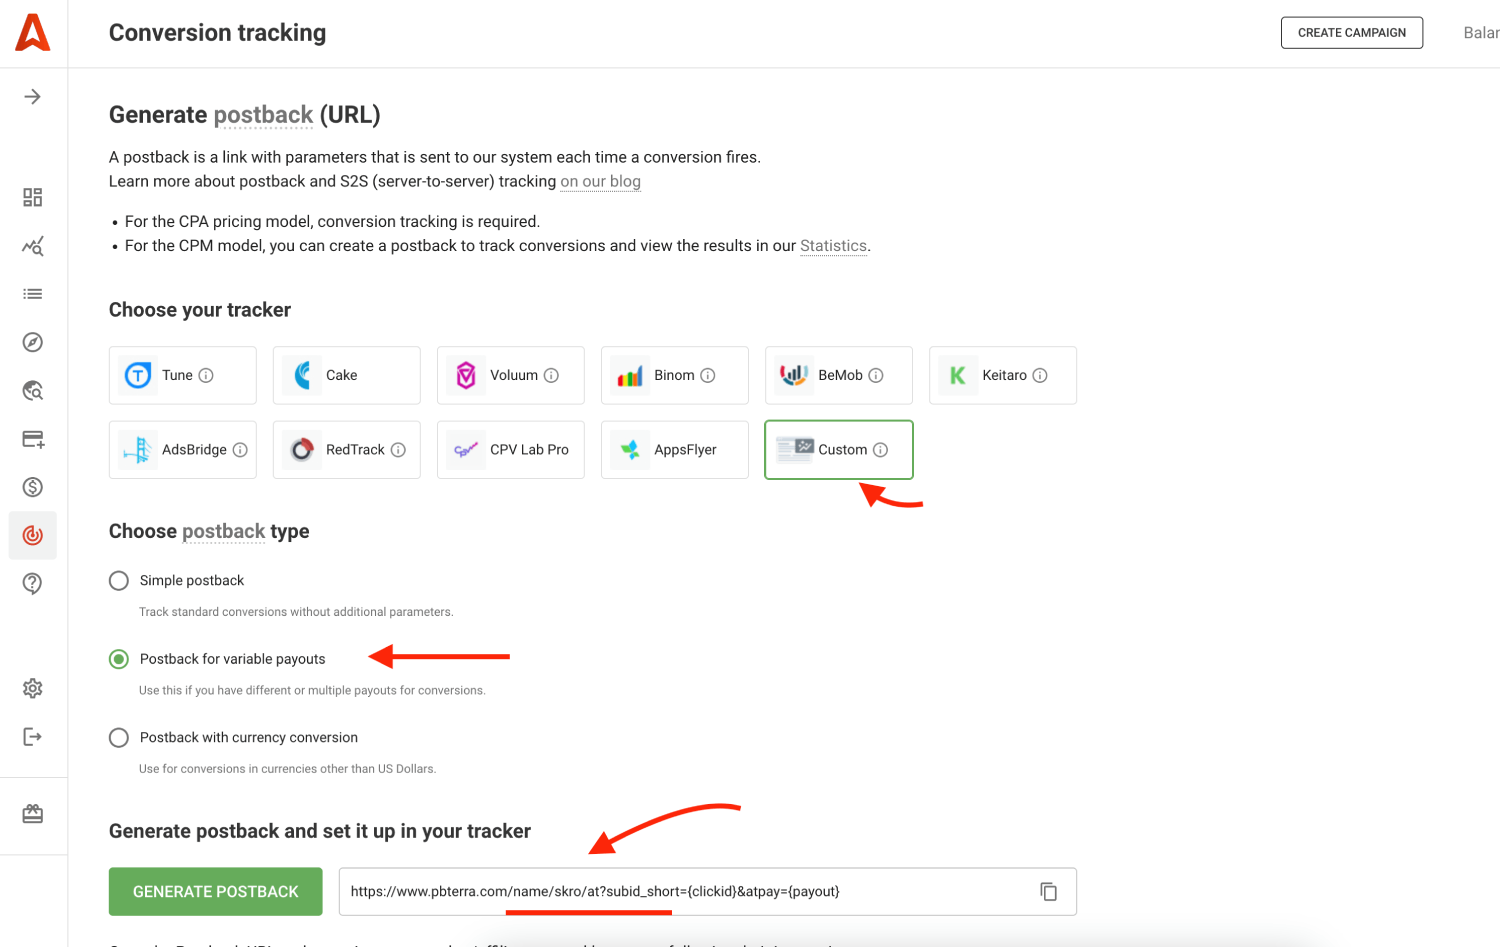This screenshot has height=947, width=1500.
Task: Show info tooltip for Keitaro tracker
Action: [1040, 375]
